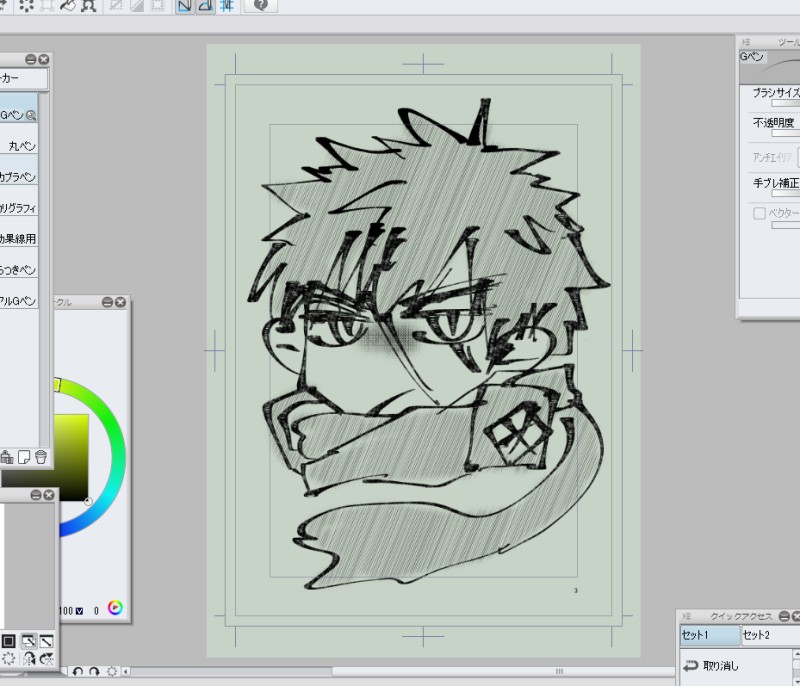Toggle snap to grid icon
Viewport: 800px width, 686px height.
click(x=227, y=6)
